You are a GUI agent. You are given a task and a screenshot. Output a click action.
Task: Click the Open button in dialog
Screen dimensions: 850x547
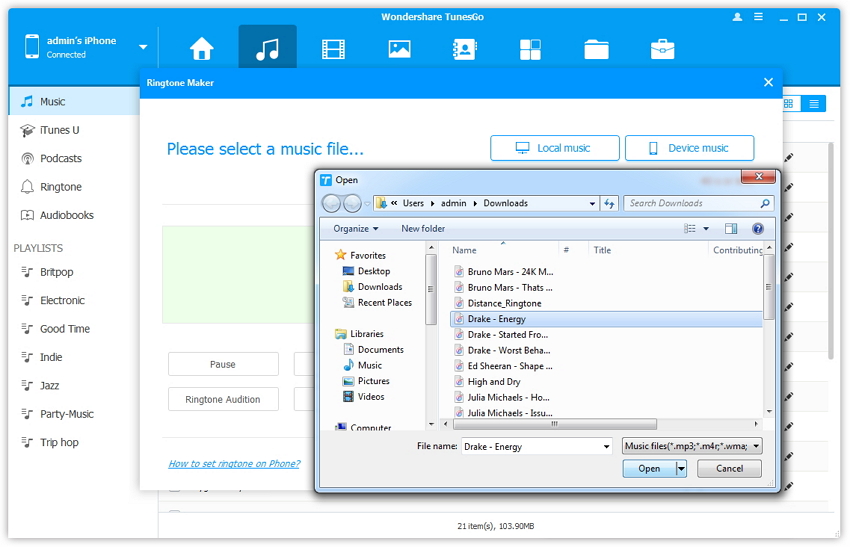(x=648, y=468)
